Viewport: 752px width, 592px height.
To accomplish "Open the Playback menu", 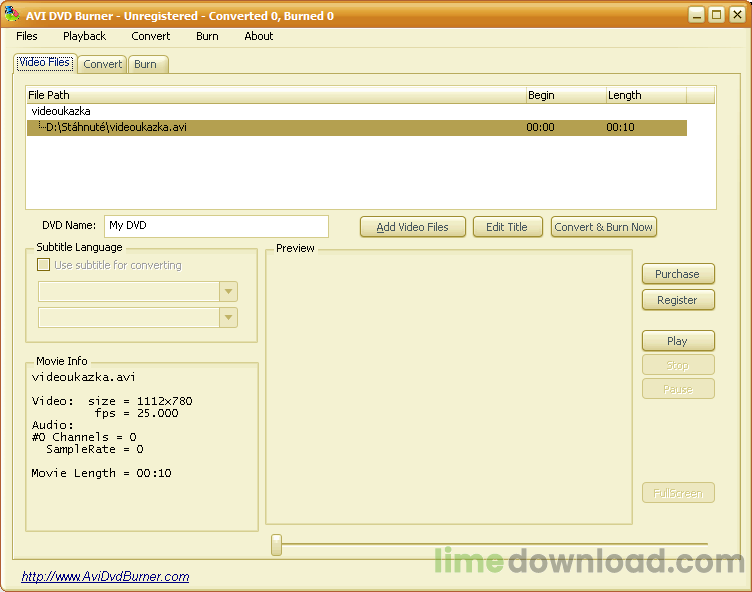I will (84, 36).
